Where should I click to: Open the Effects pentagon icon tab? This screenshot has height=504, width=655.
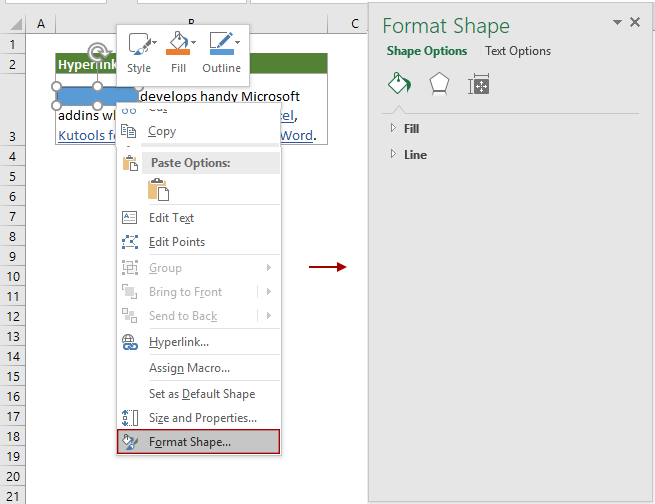point(439,85)
